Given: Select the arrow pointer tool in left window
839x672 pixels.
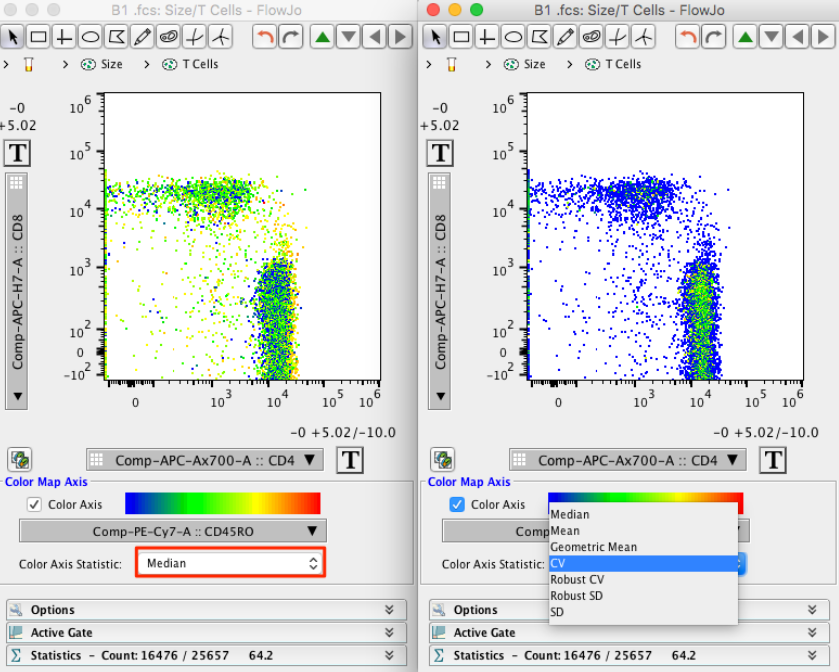Looking at the screenshot, I should pos(12,37).
